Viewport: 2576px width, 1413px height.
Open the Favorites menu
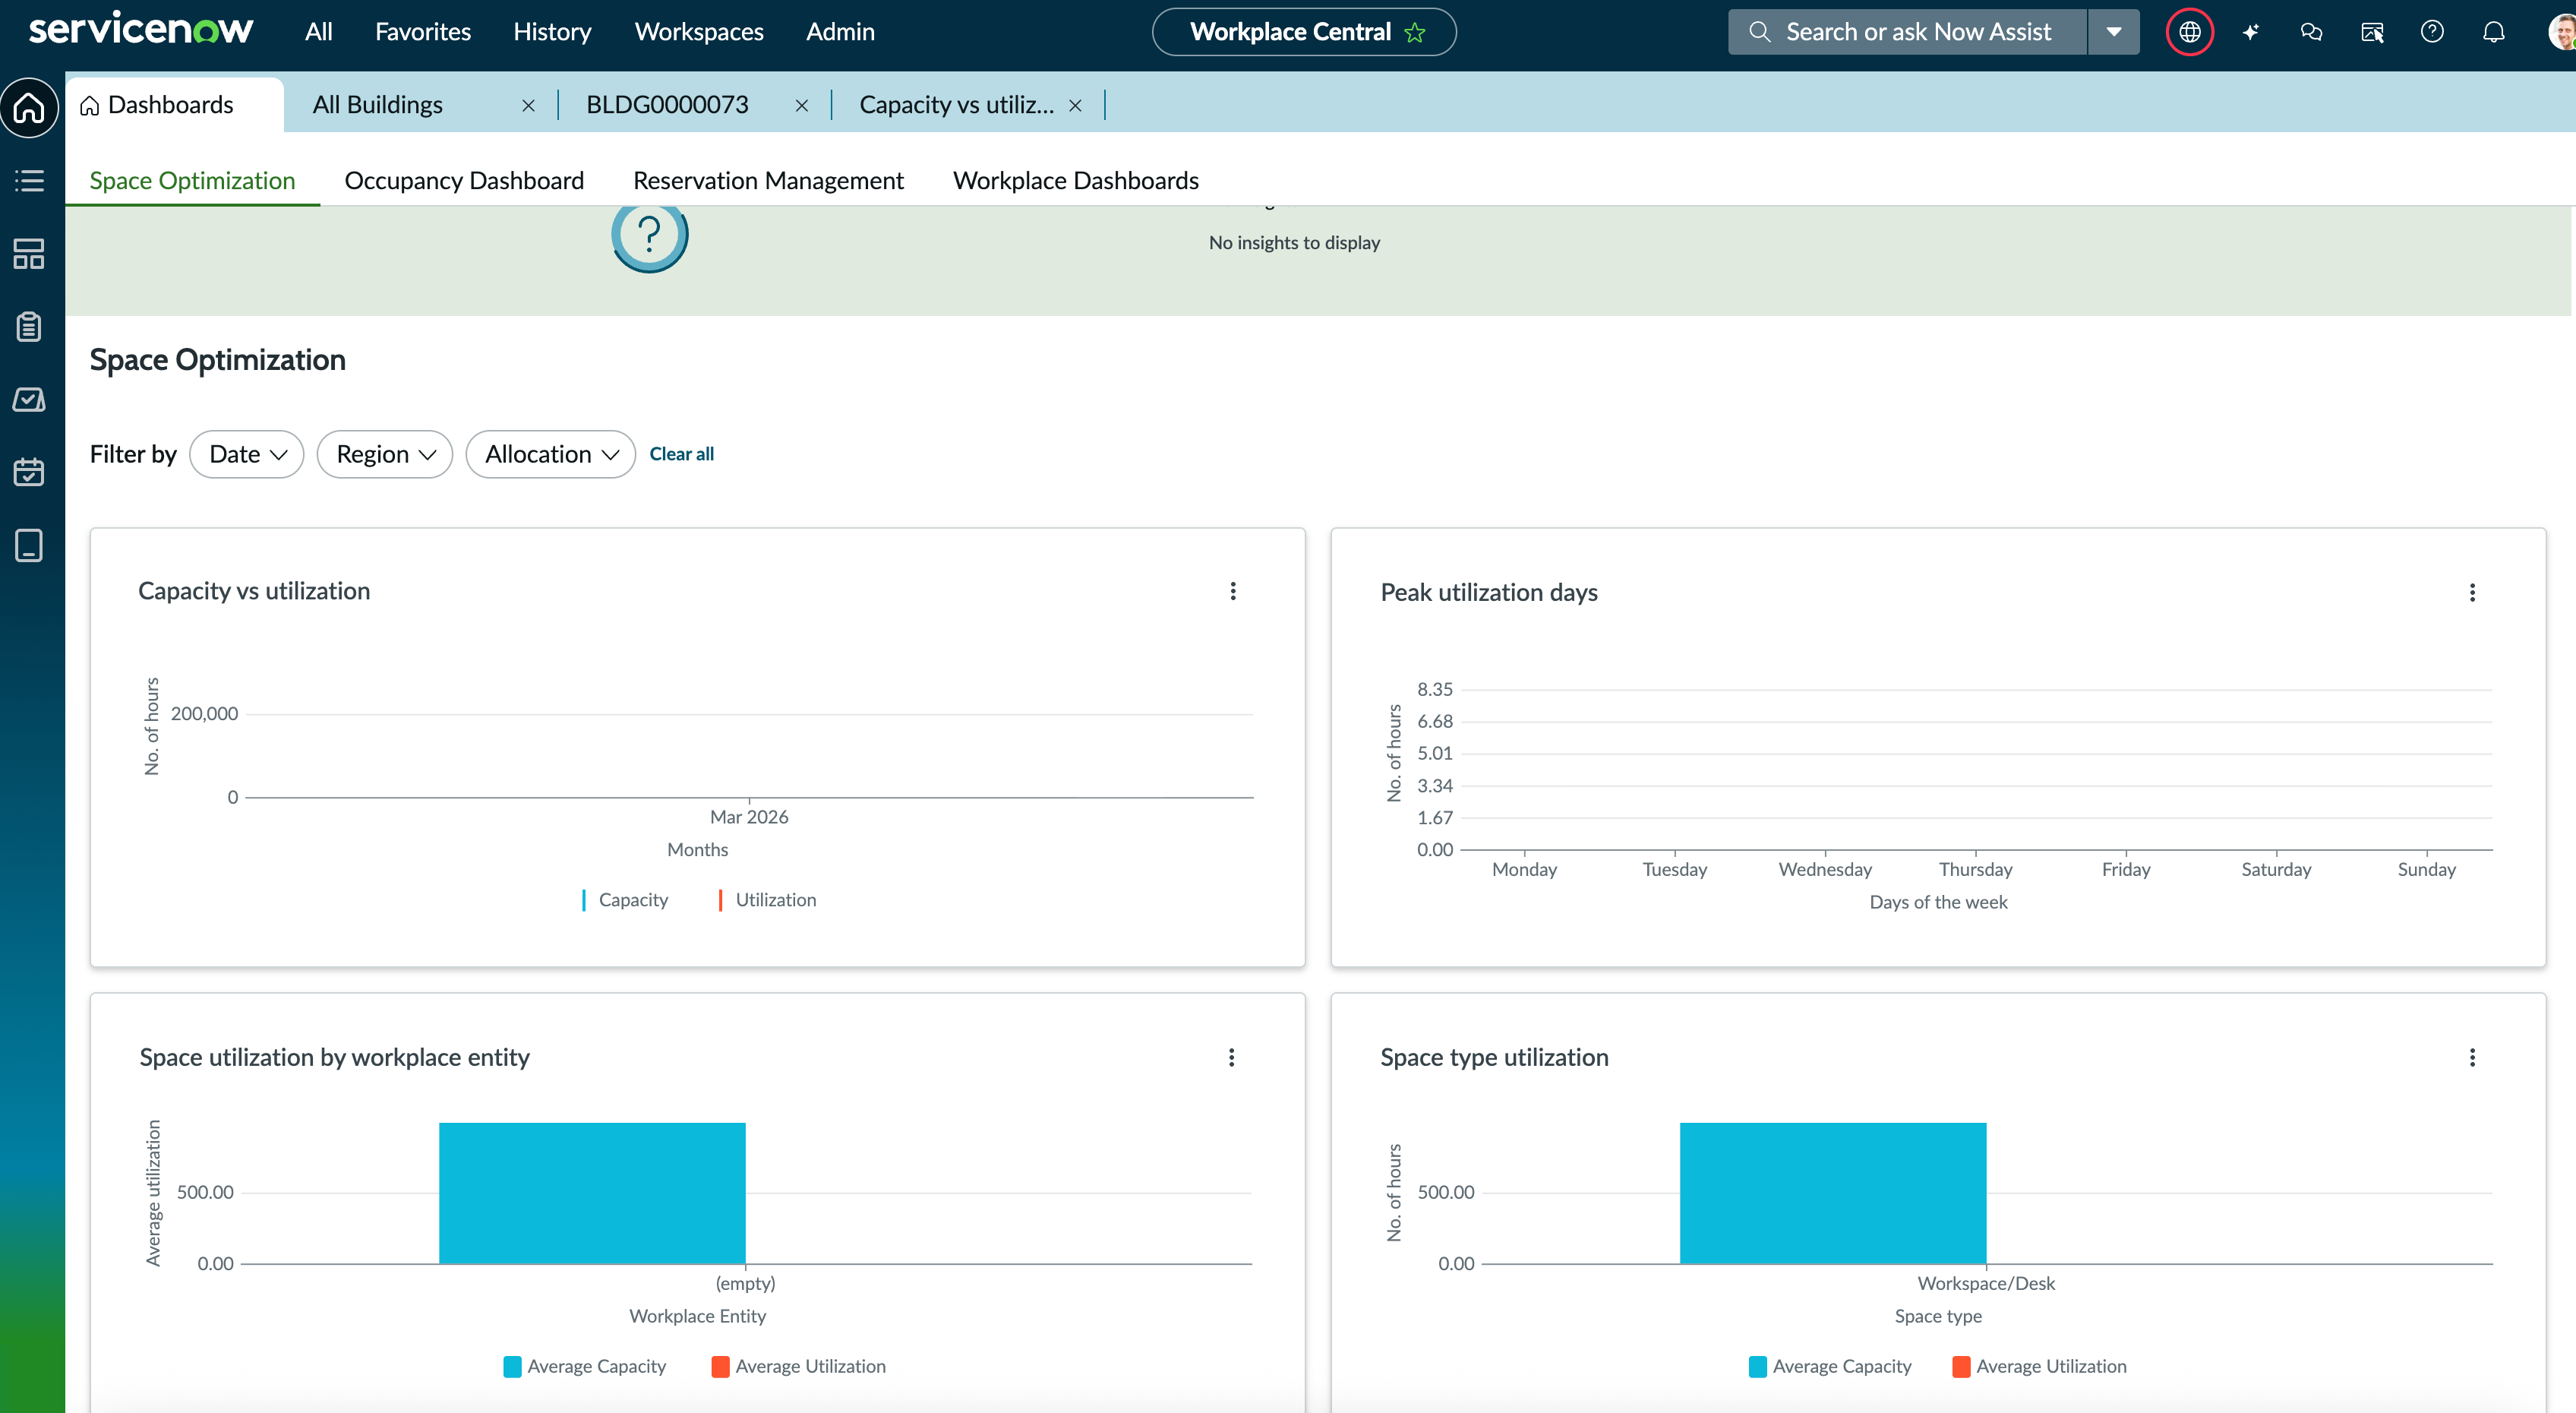click(x=423, y=32)
